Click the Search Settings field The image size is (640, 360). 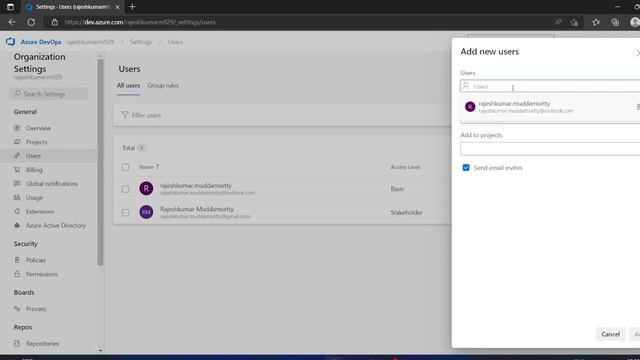coord(49,94)
